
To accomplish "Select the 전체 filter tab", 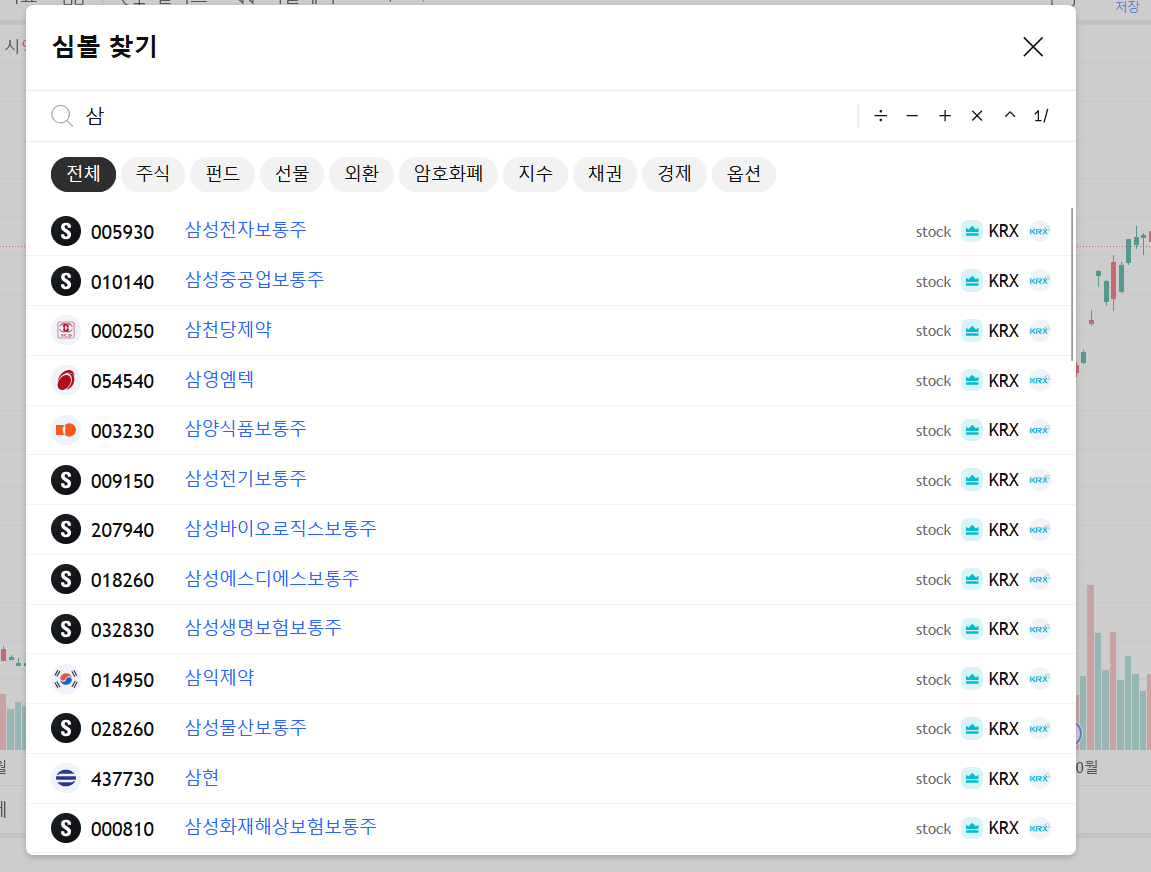I will (83, 174).
